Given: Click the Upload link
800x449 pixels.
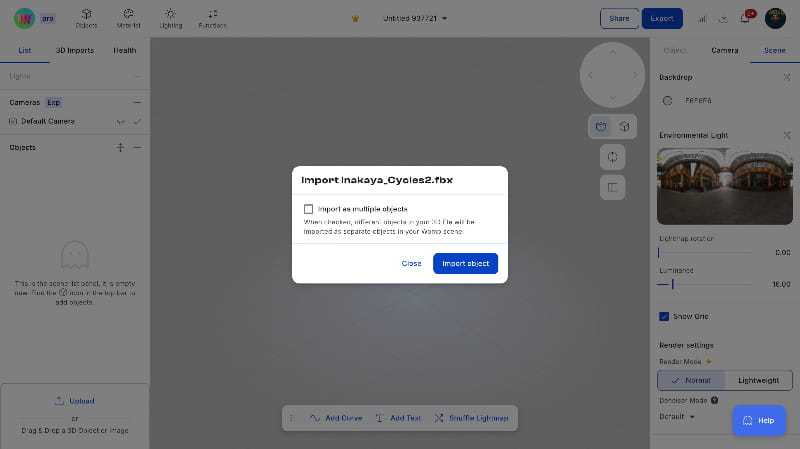Looking at the screenshot, I should point(74,401).
